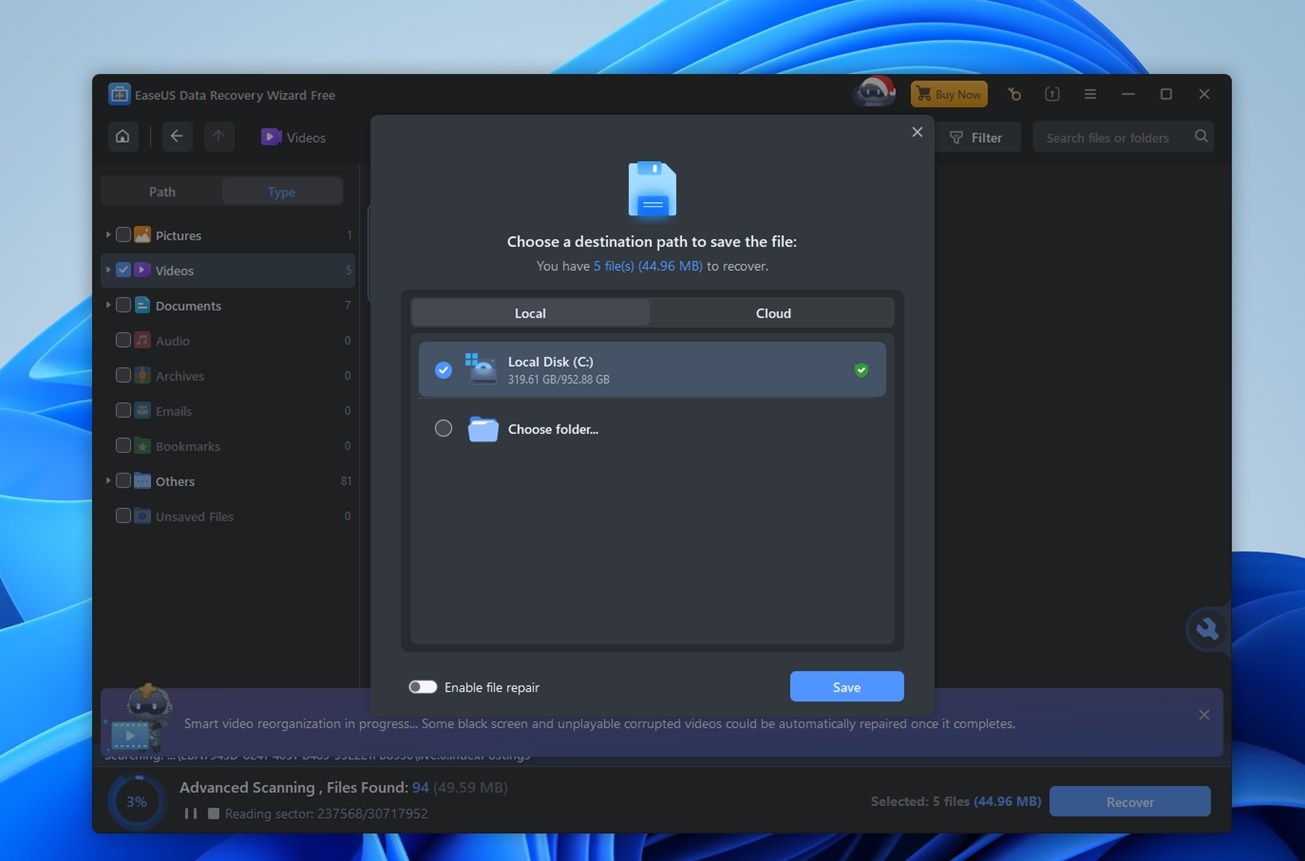This screenshot has width=1305, height=861.
Task: Click the Santa robot assistant icon
Action: coord(874,92)
